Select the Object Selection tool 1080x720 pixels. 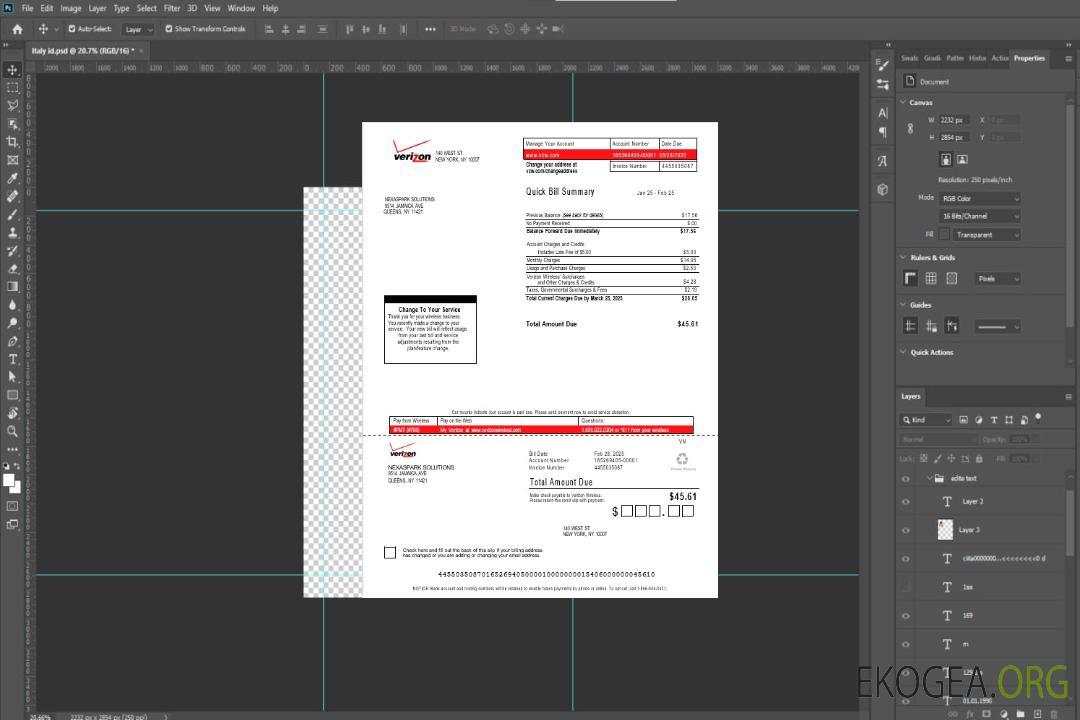(x=12, y=123)
